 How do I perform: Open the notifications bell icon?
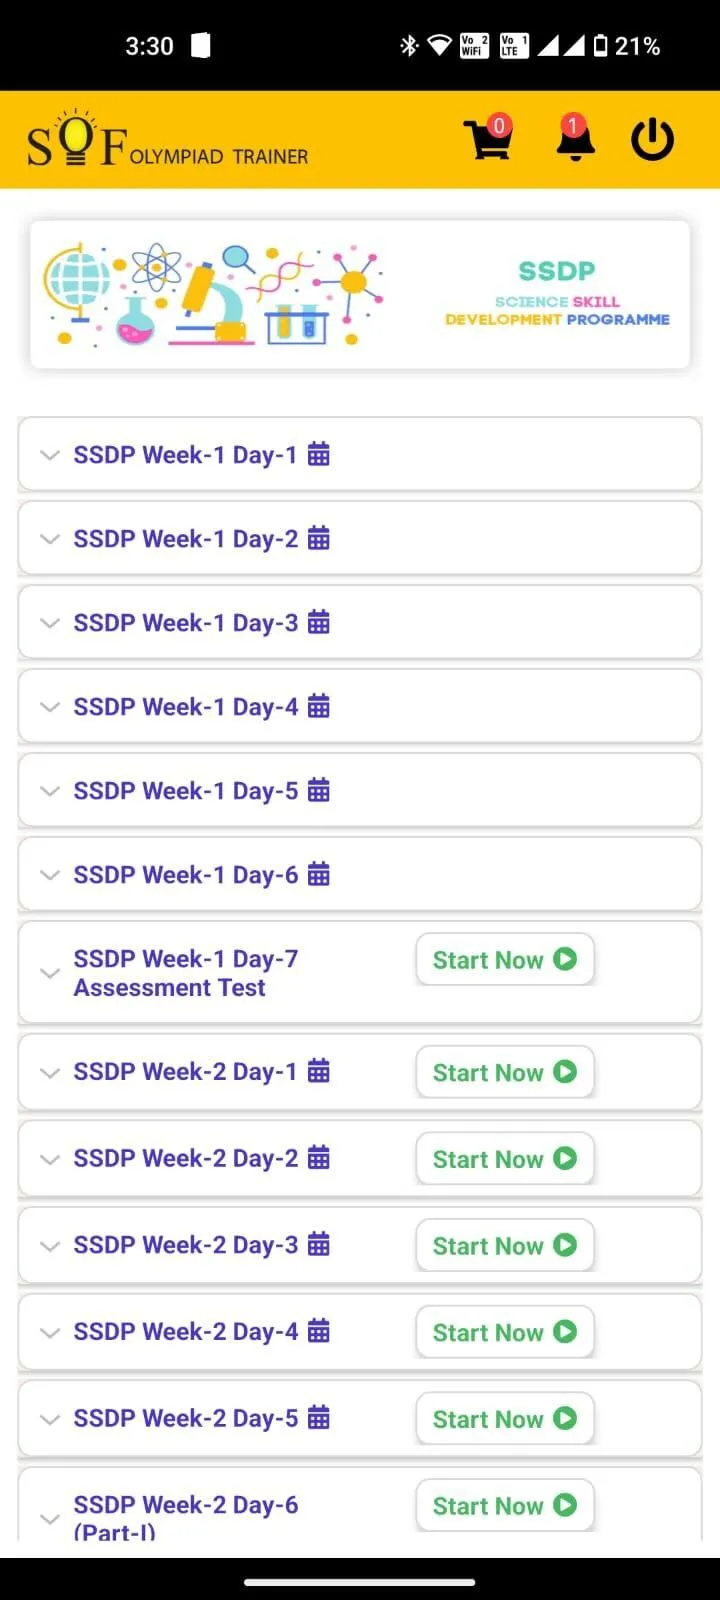tap(575, 138)
